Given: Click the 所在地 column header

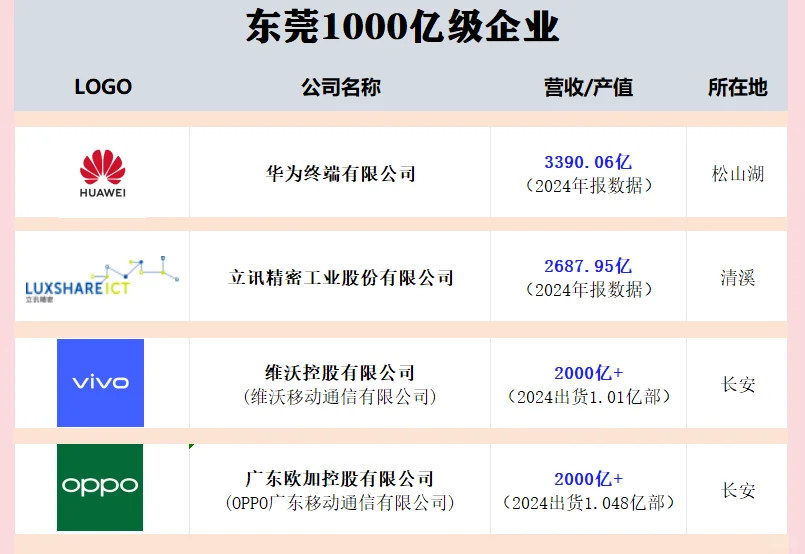Looking at the screenshot, I should [738, 87].
